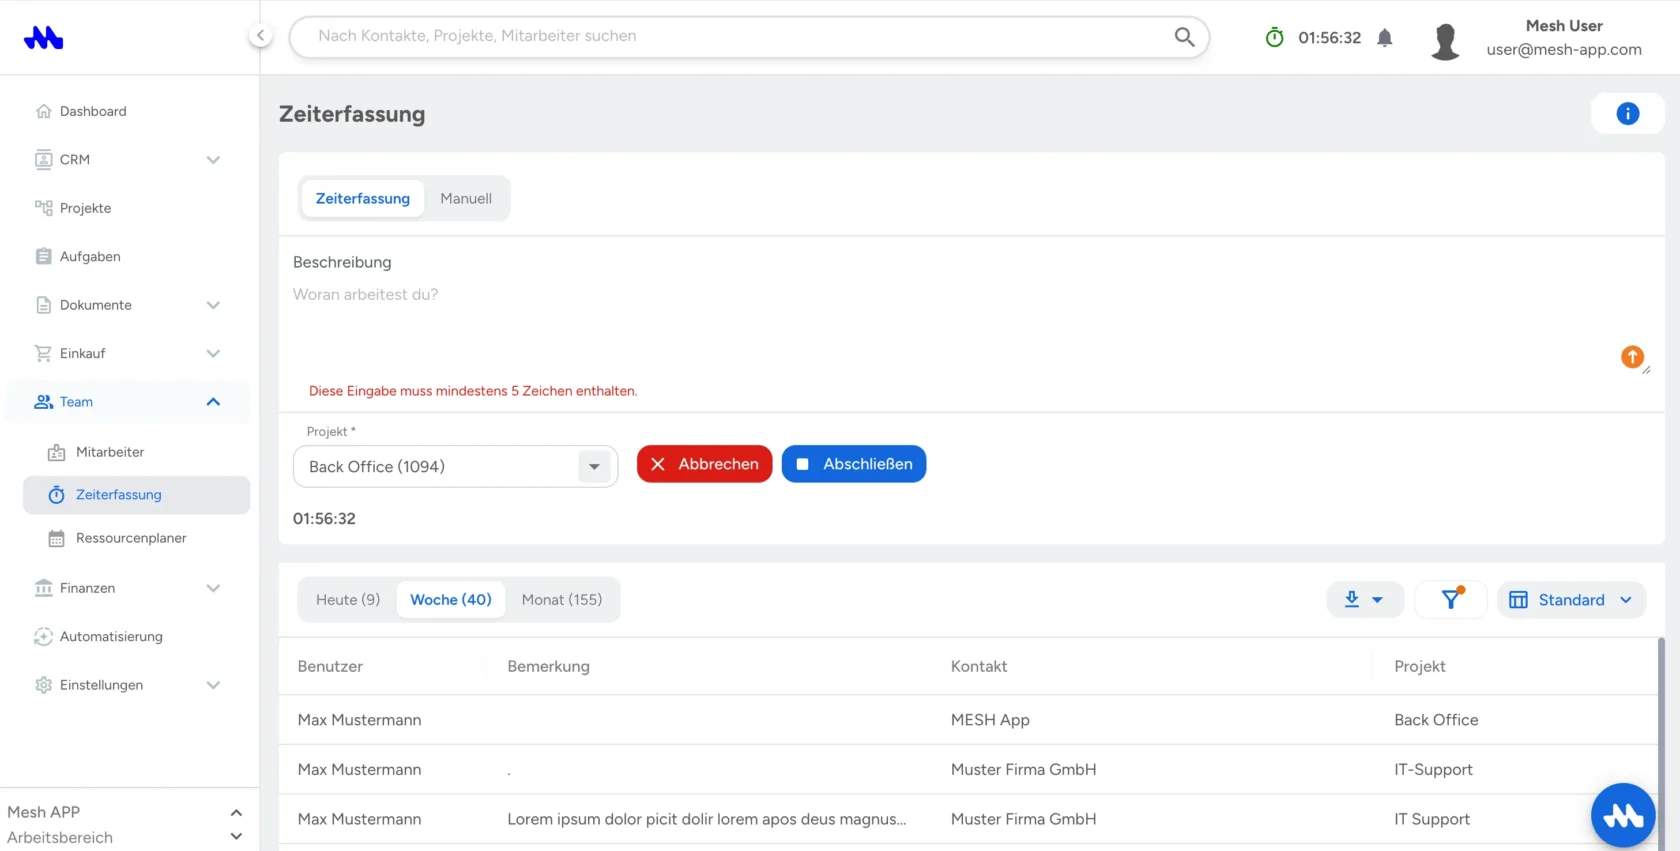Open Mitarbeiter under Team

pyautogui.click(x=110, y=453)
